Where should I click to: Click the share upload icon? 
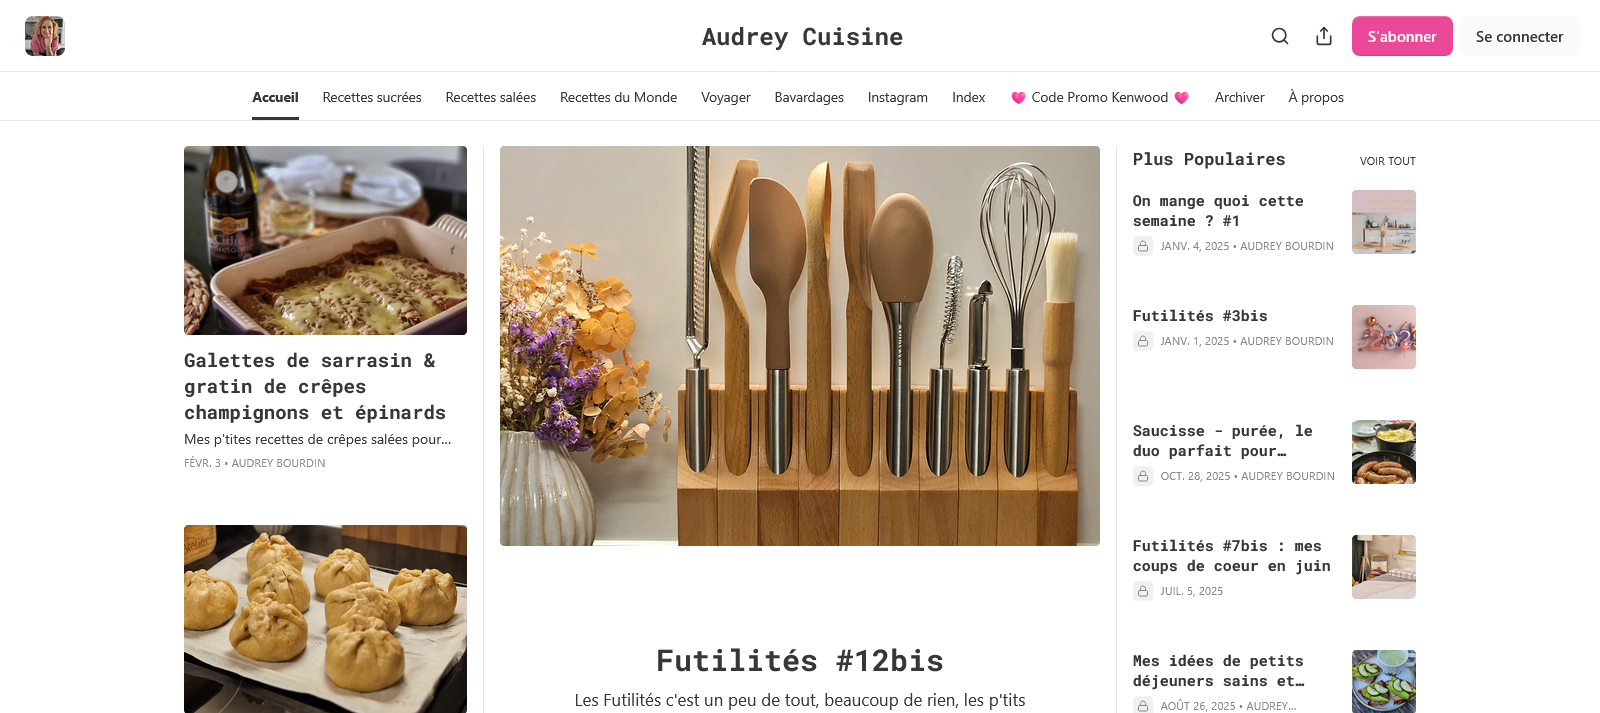pos(1324,36)
